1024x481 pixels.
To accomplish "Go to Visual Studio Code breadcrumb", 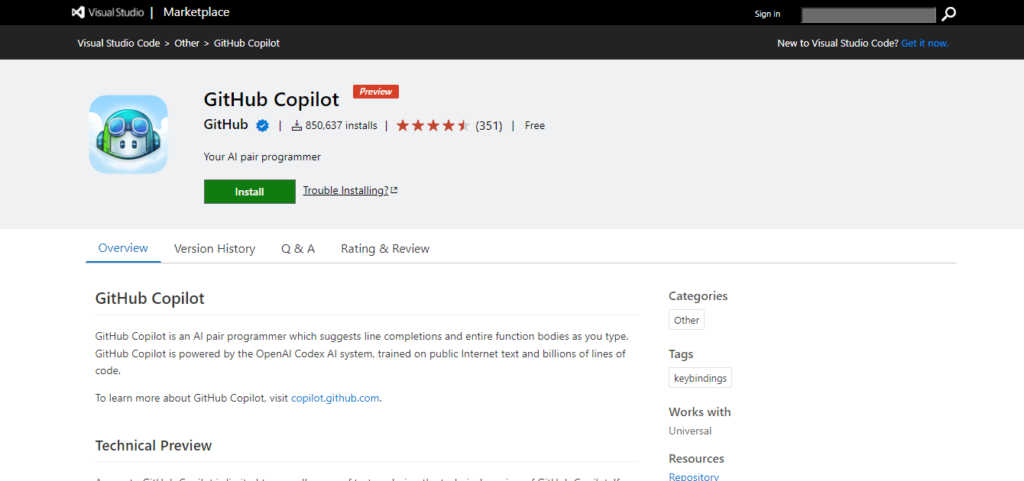I will coord(118,44).
